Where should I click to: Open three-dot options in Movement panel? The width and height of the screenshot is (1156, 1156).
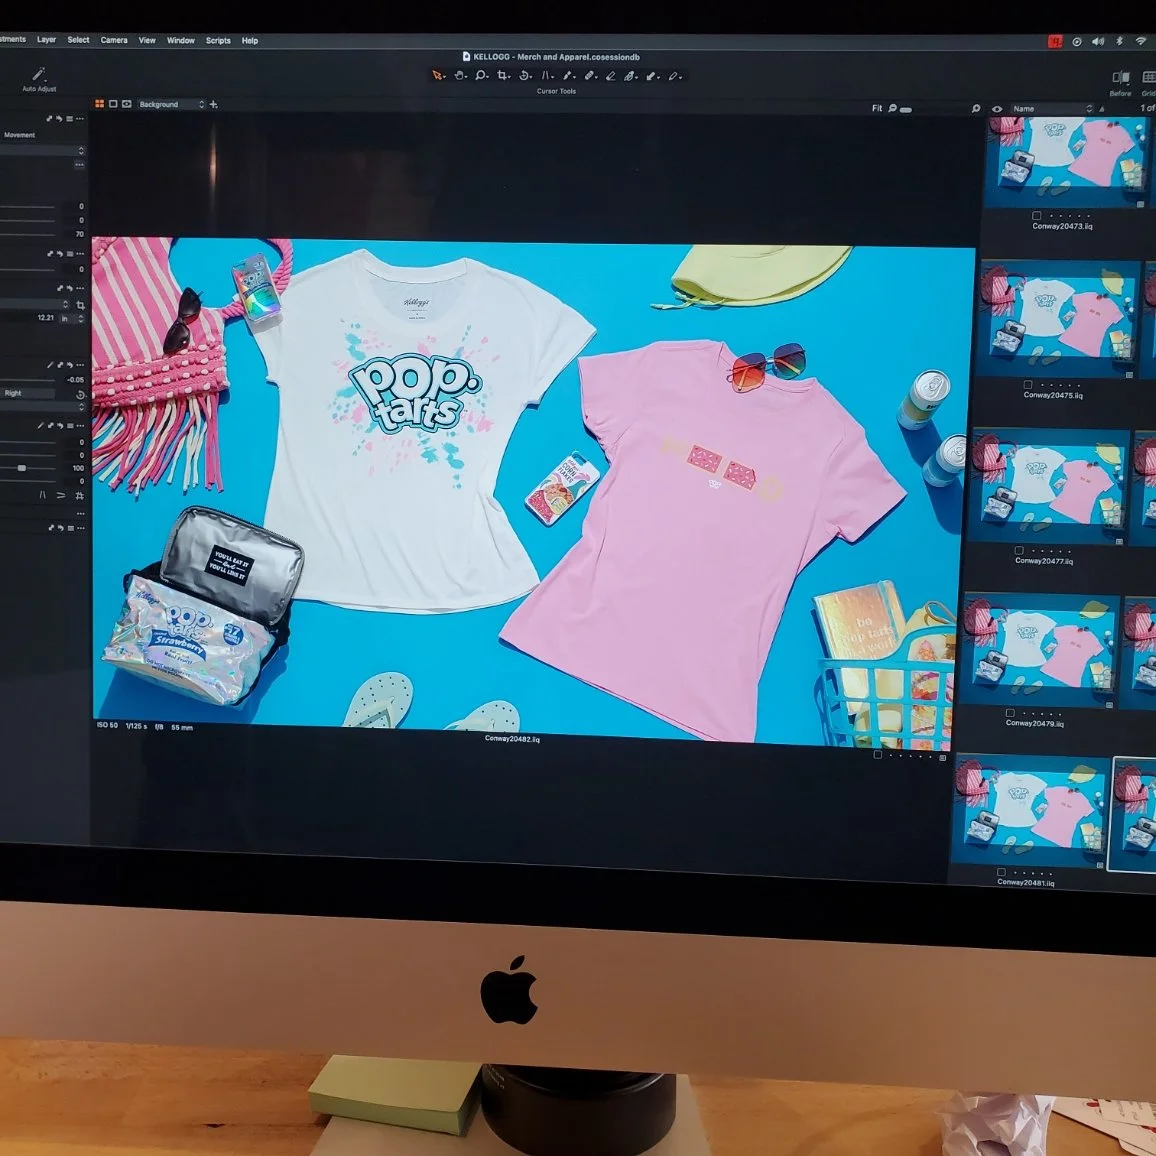[x=80, y=165]
